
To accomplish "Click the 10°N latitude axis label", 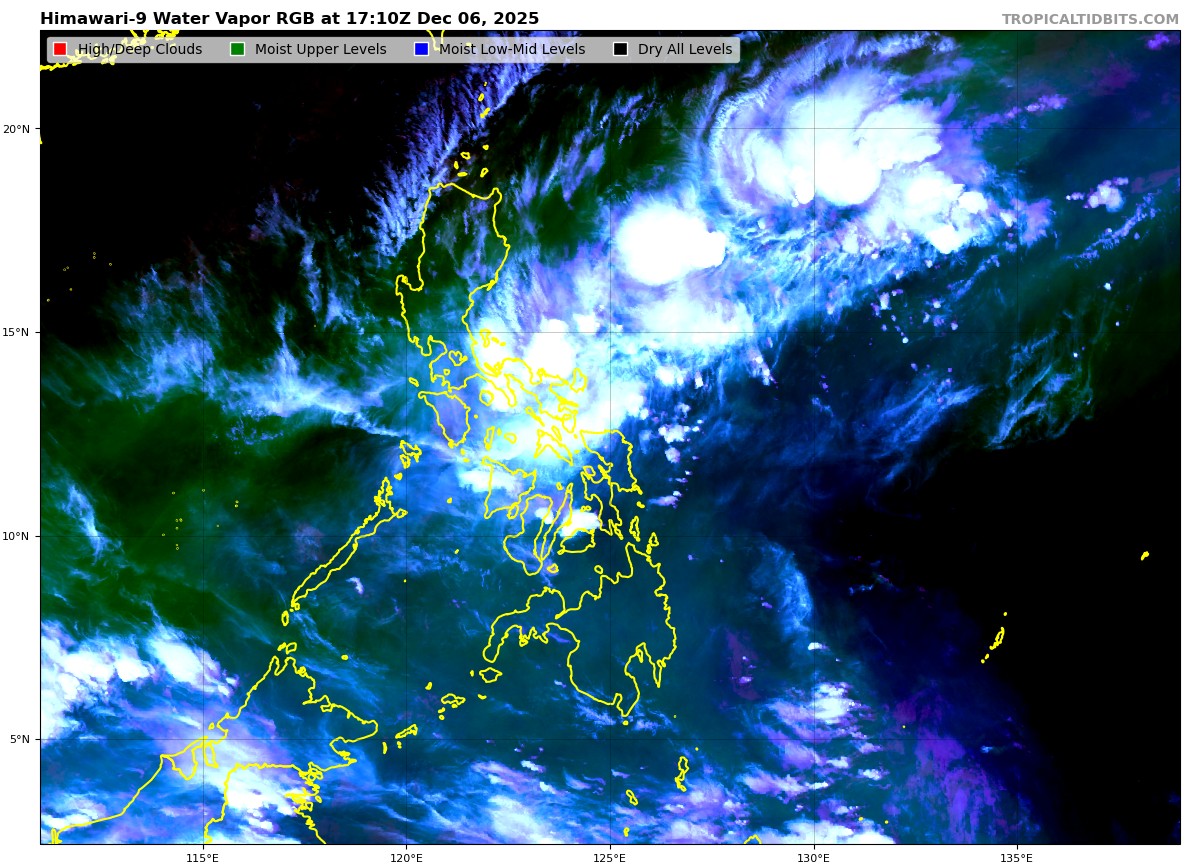I will coord(16,536).
